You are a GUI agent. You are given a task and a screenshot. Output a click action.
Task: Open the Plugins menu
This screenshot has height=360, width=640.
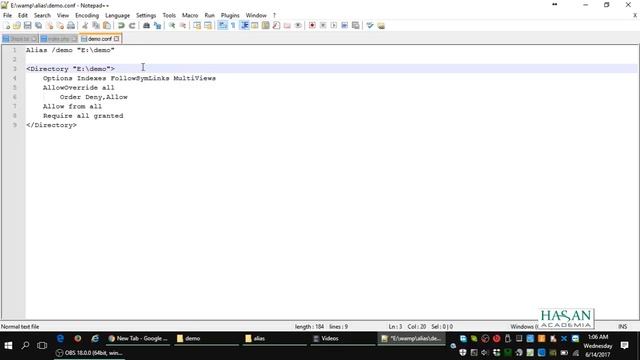(230, 15)
